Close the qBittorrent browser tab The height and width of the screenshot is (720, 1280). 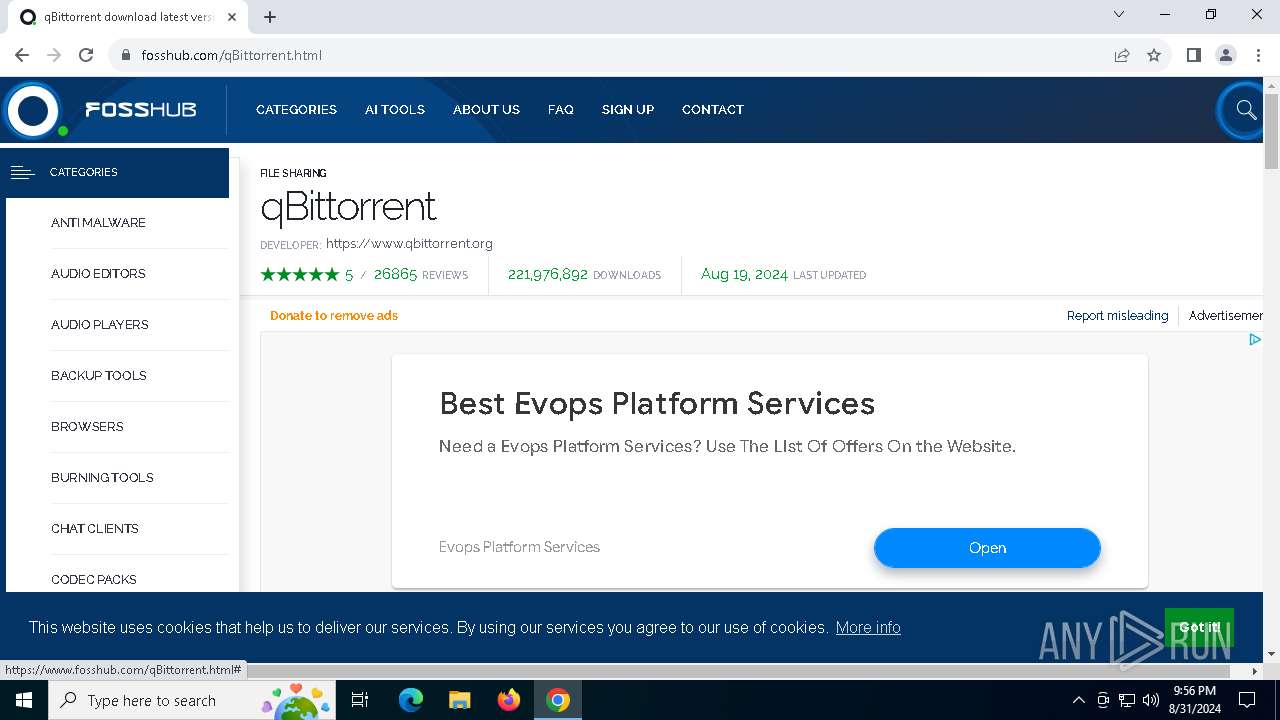233,17
